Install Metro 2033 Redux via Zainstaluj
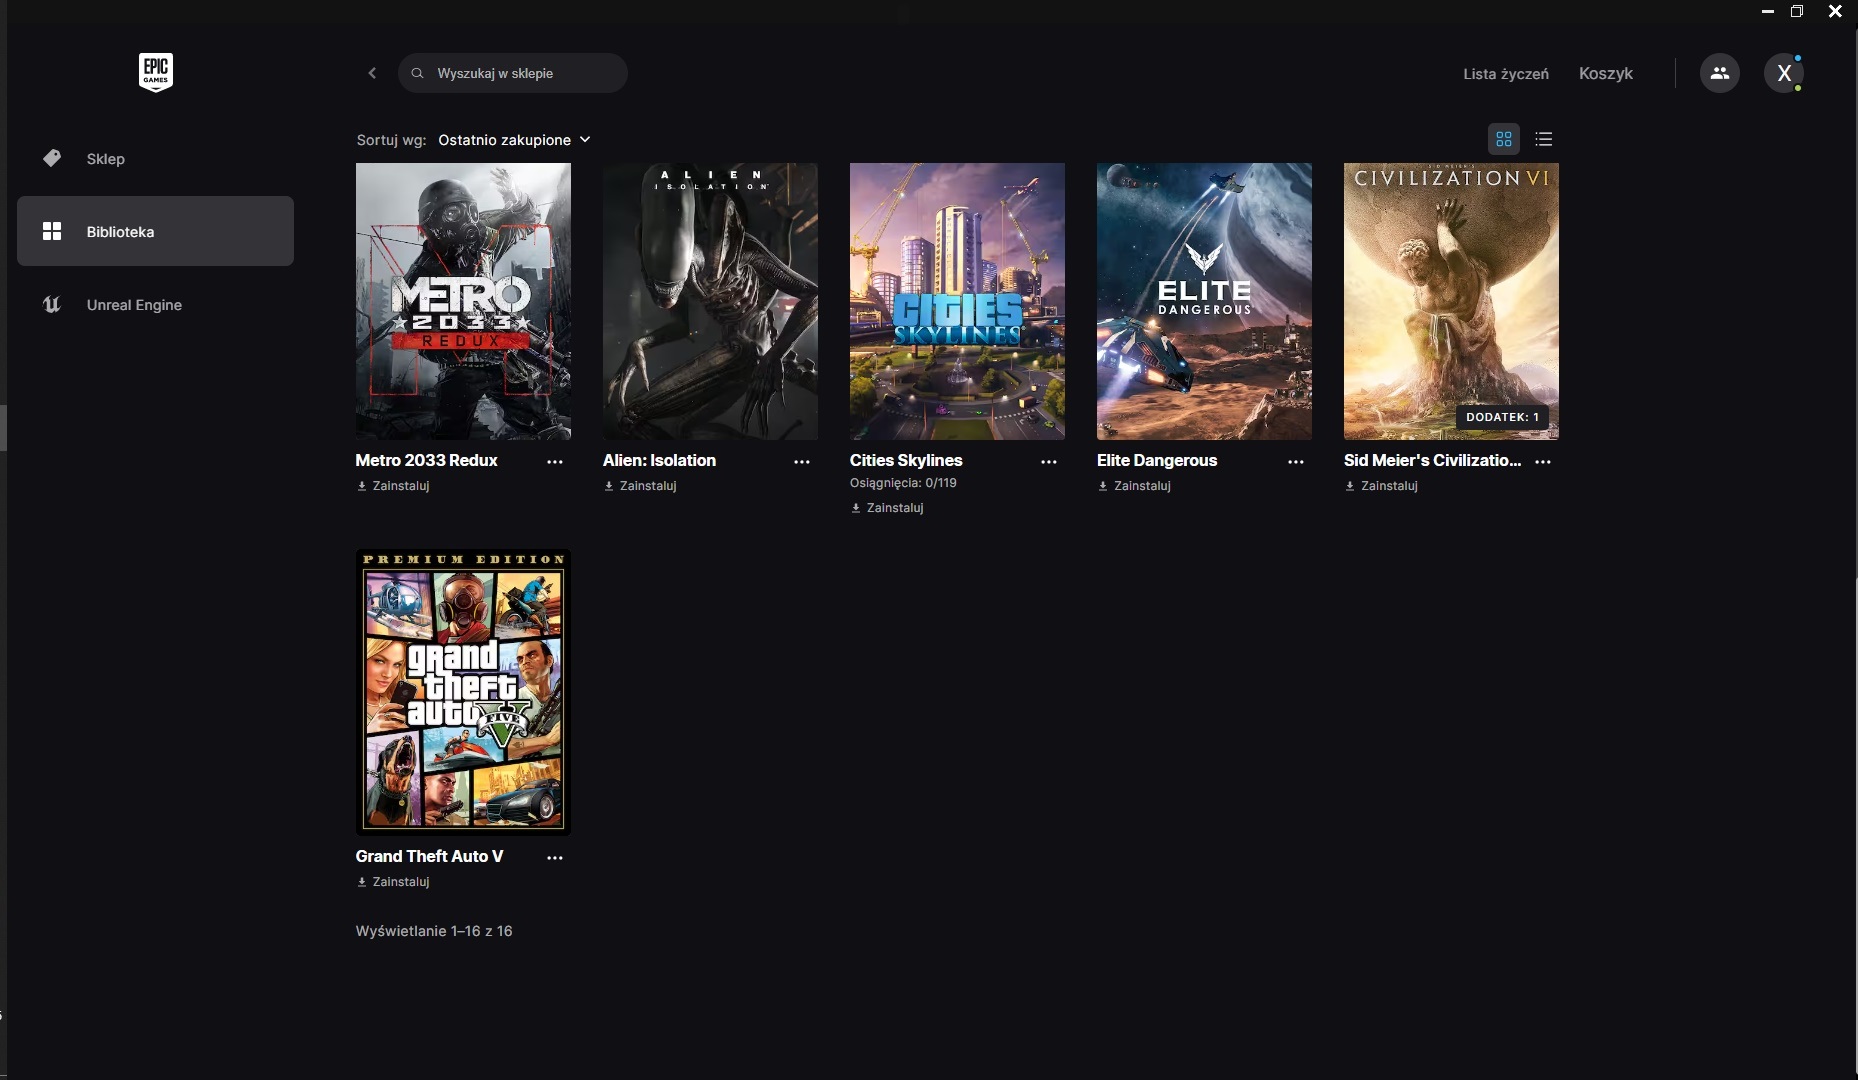 pos(393,486)
